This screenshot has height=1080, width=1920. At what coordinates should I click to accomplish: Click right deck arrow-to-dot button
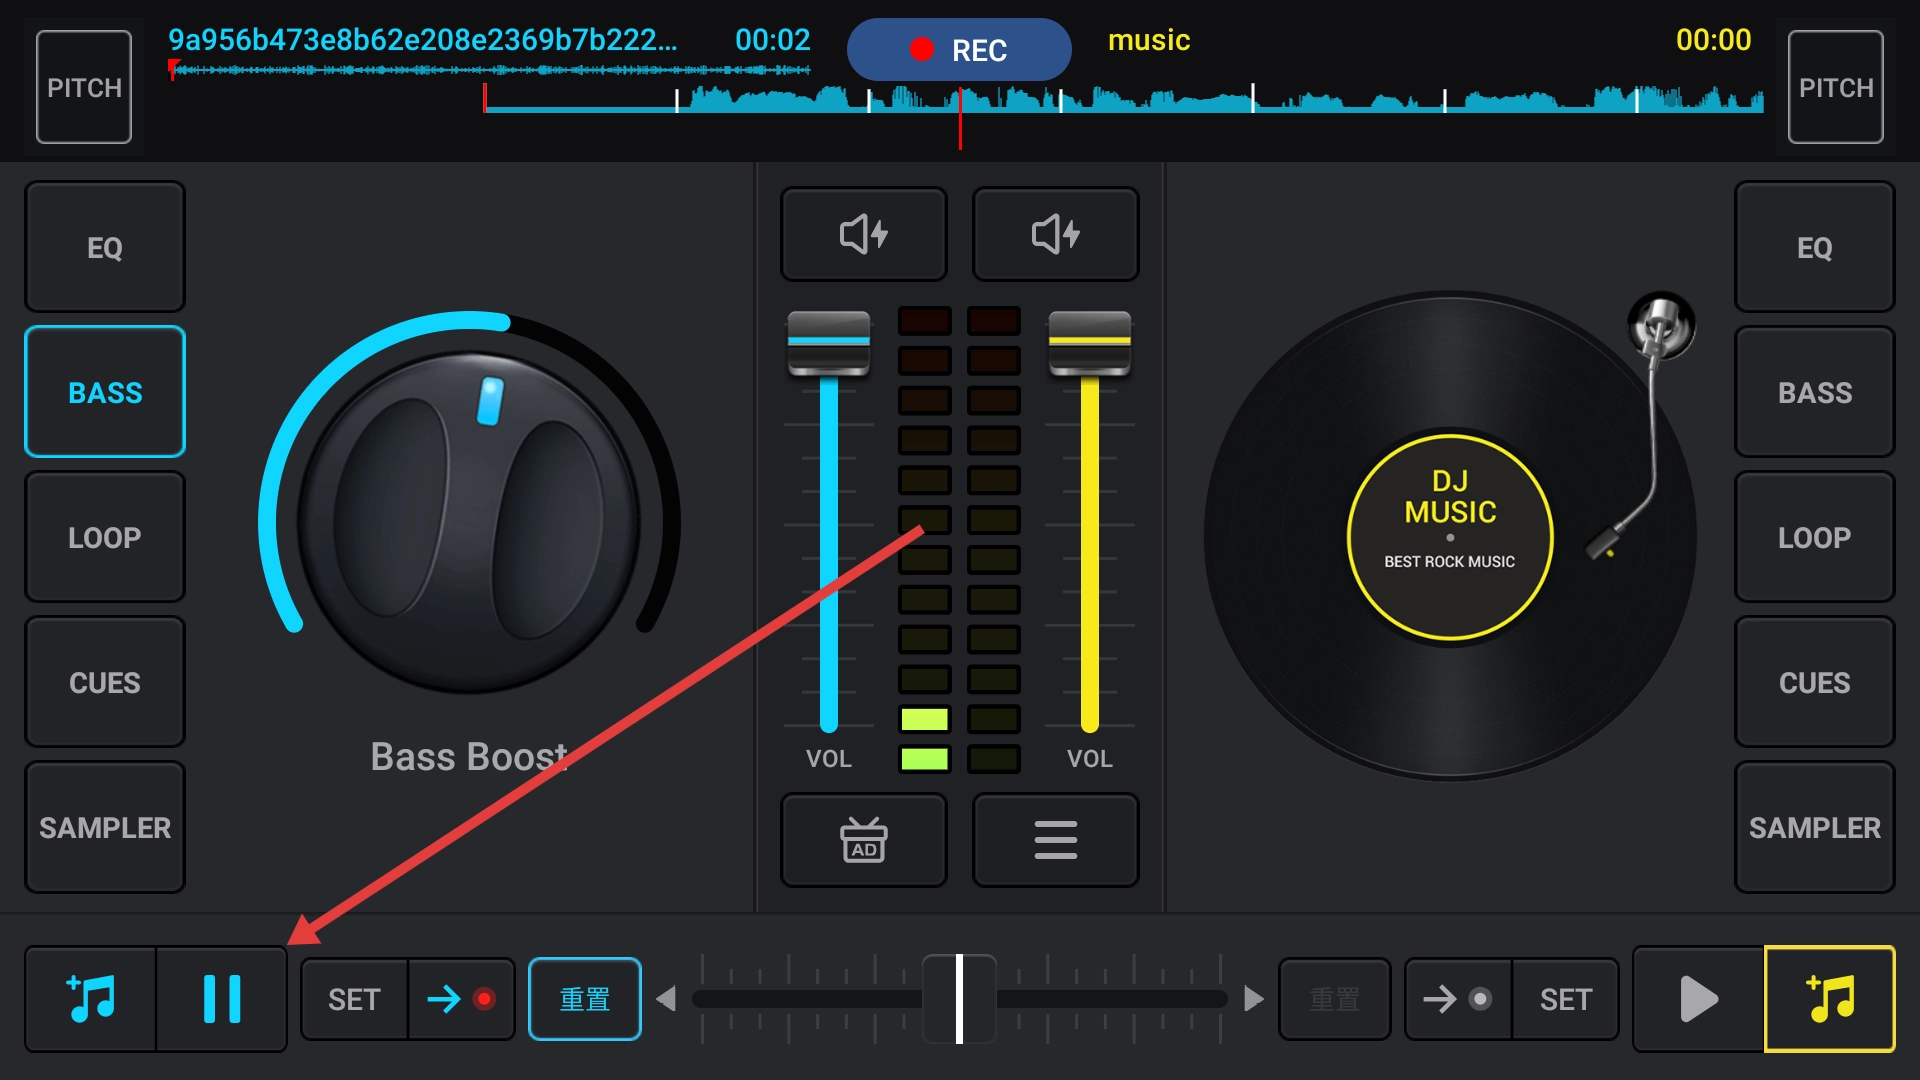pos(1458,999)
